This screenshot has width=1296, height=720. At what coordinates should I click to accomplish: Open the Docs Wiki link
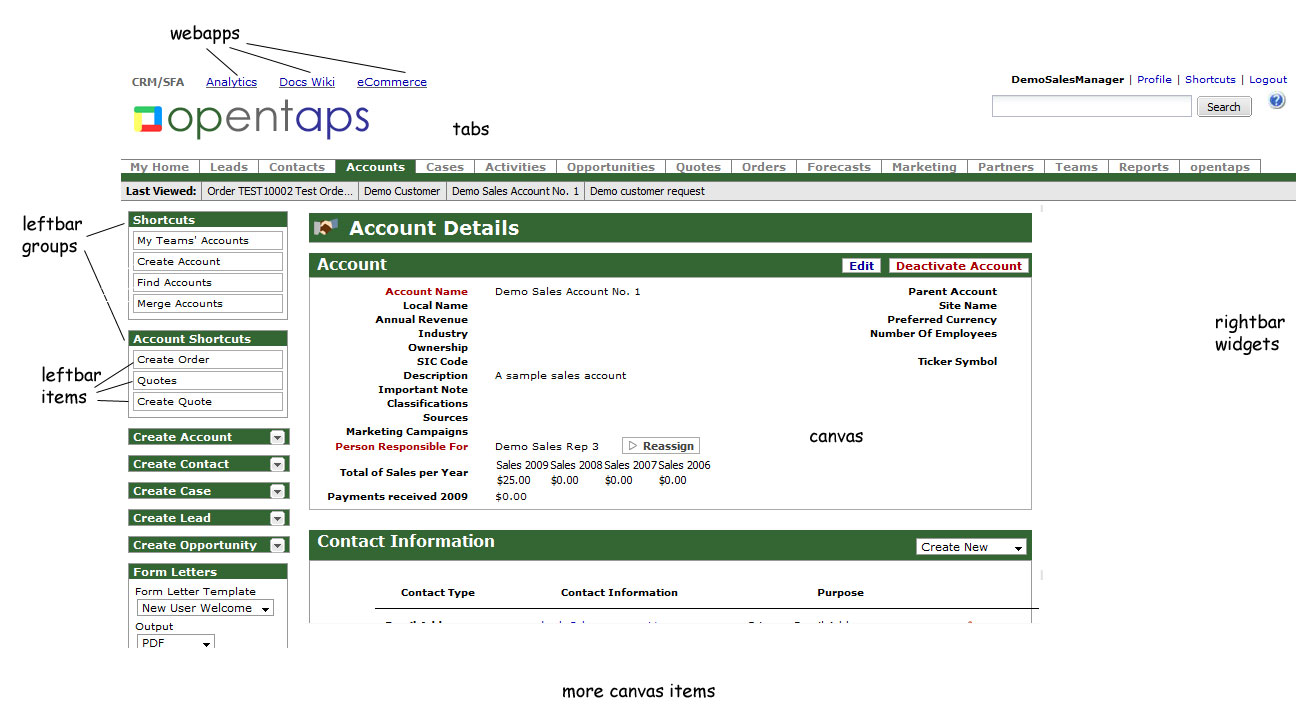click(x=307, y=82)
